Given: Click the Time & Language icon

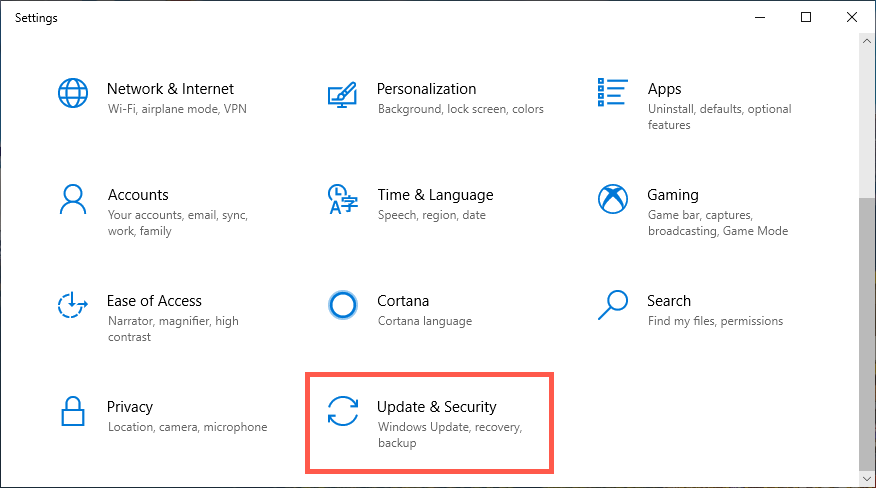Looking at the screenshot, I should (x=343, y=199).
